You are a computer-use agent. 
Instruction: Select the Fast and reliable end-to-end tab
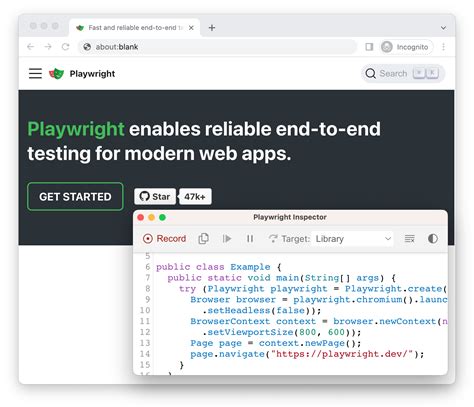[135, 28]
